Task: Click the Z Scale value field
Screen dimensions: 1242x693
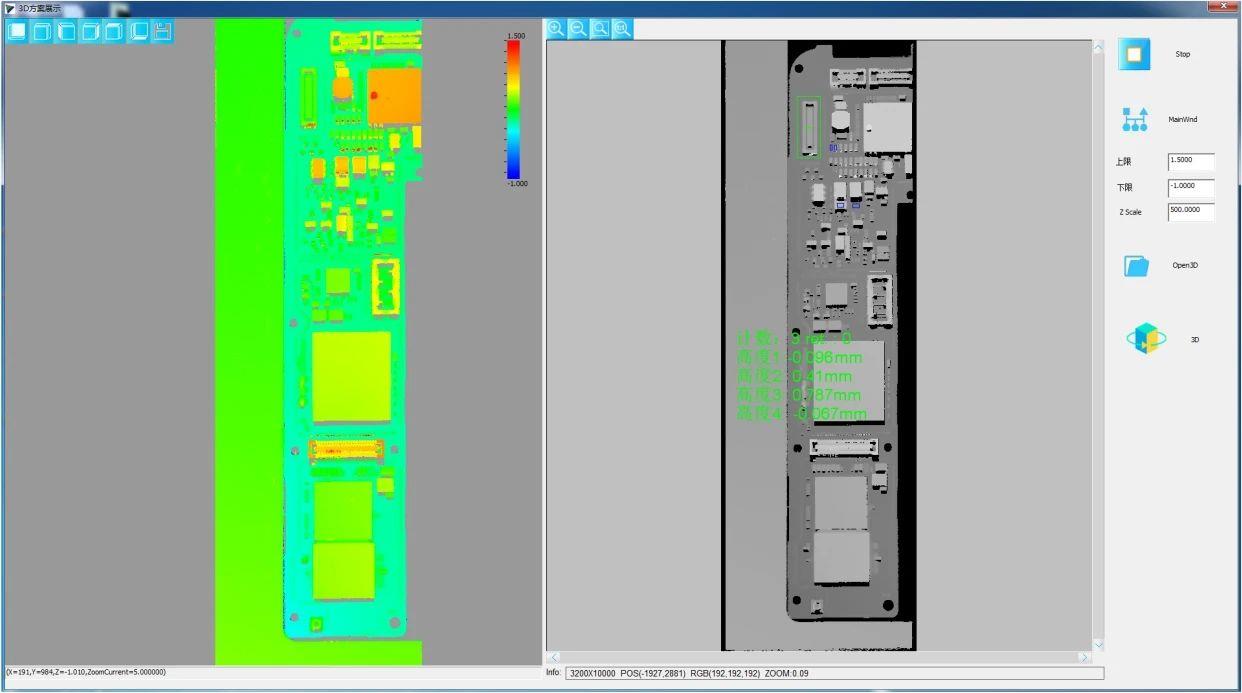Action: tap(1190, 212)
